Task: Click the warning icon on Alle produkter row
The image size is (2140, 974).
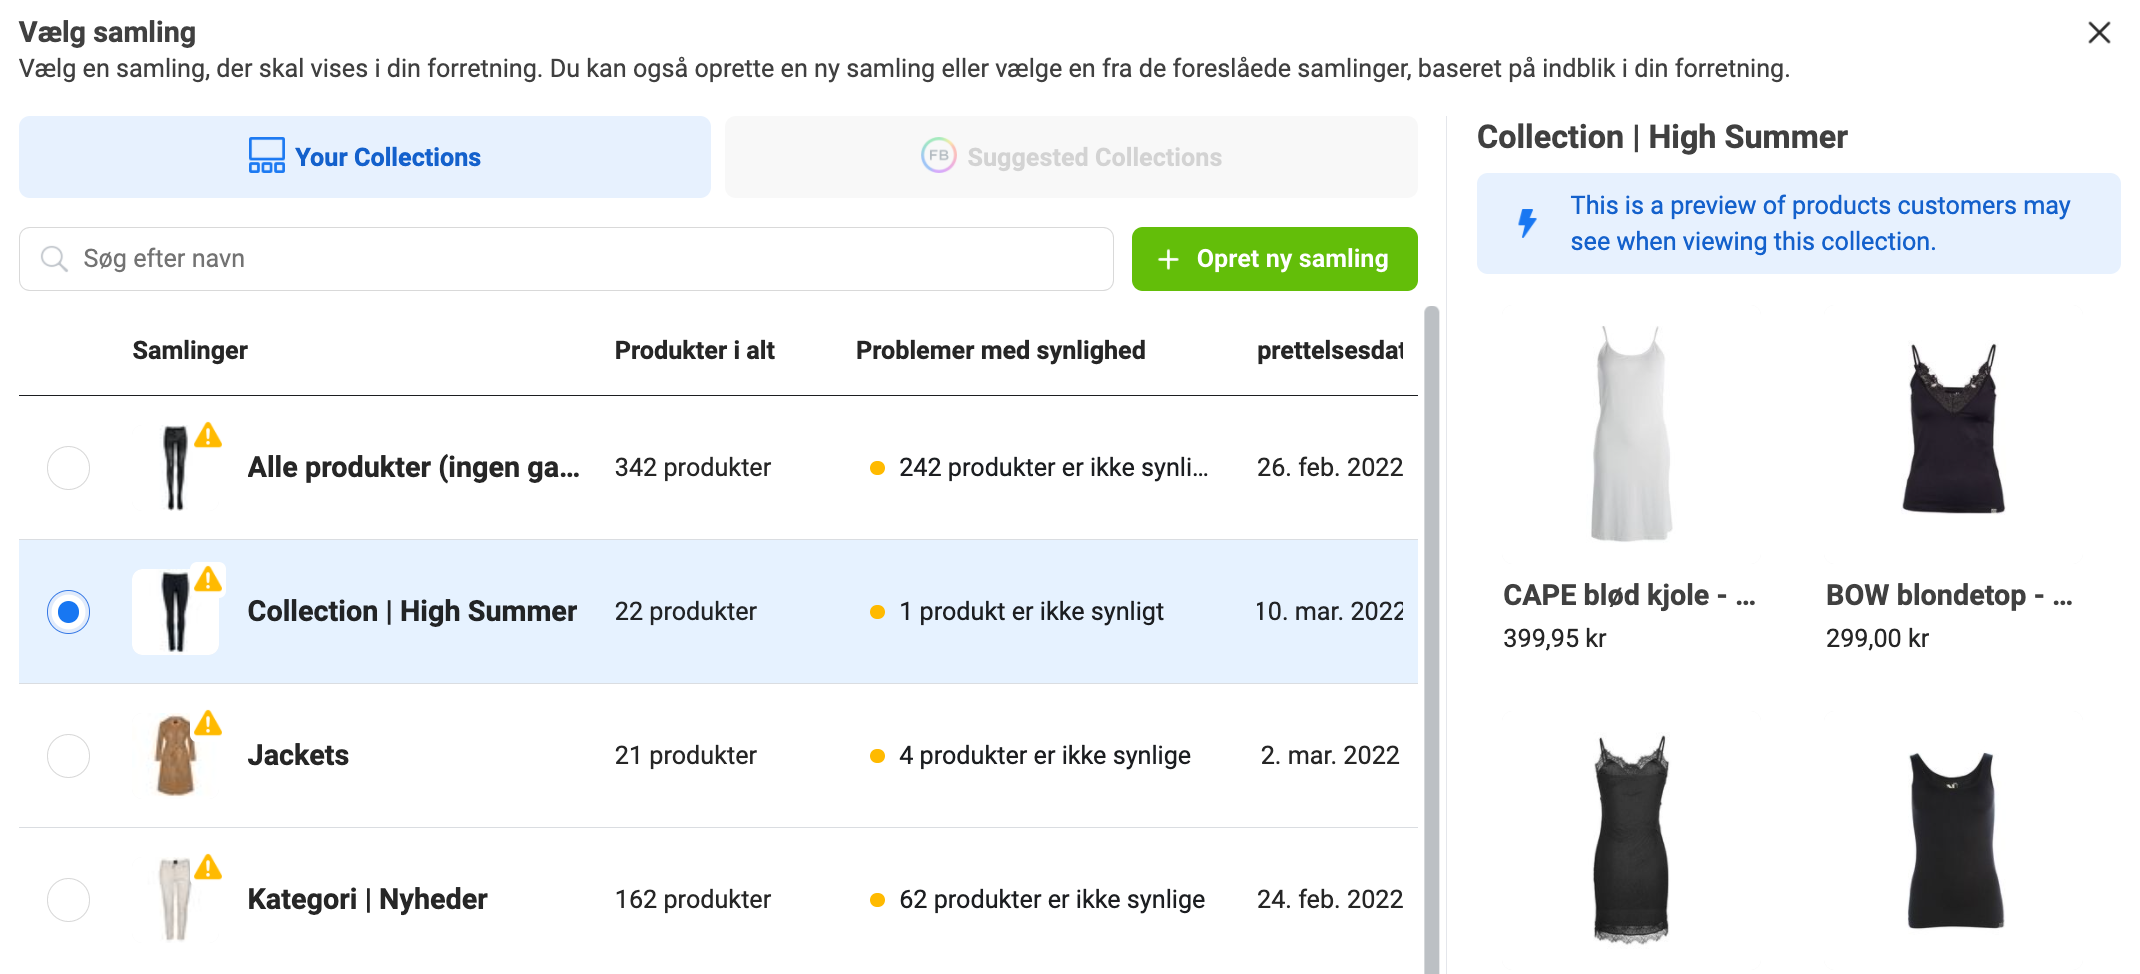Action: tap(208, 435)
